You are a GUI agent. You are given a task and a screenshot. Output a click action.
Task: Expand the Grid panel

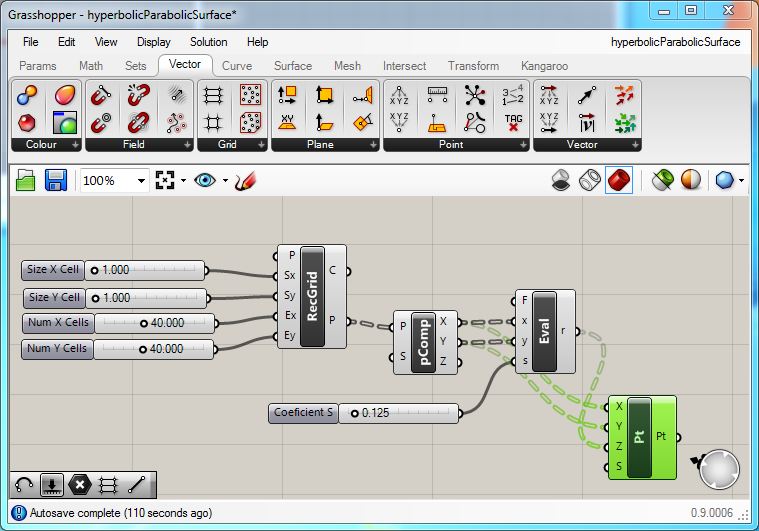pyautogui.click(x=261, y=145)
